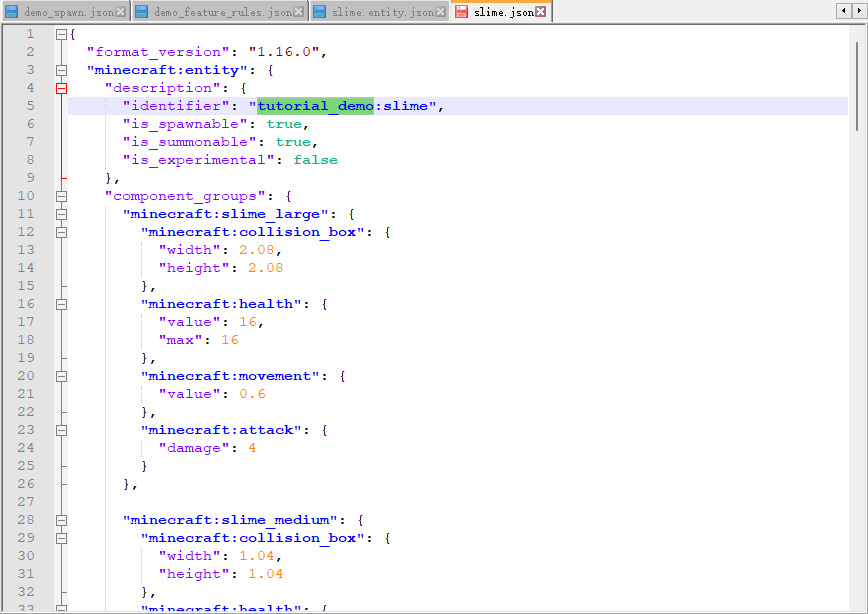Collapse the minecraft:movement fold on line 20
The height and width of the screenshot is (614, 868).
(61, 376)
